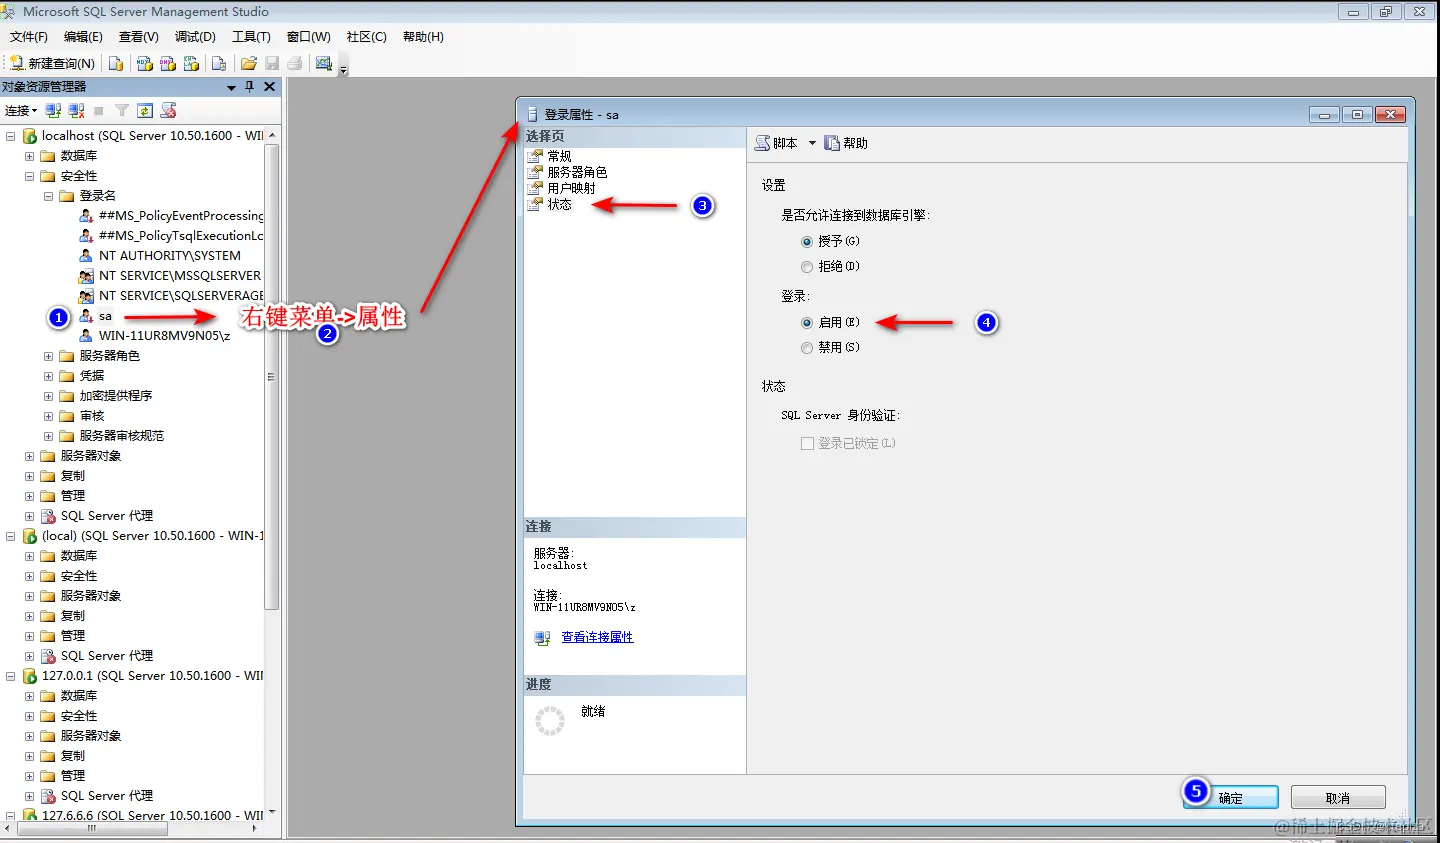Open the 文件(F) menu
1440x843 pixels.
pyautogui.click(x=29, y=36)
